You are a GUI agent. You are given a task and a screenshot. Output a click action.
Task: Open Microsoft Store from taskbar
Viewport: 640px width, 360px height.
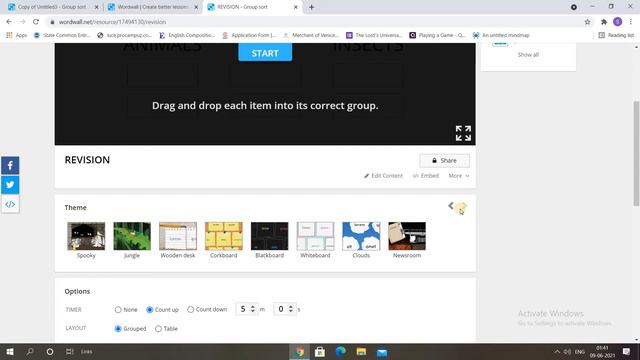pyautogui.click(x=320, y=352)
